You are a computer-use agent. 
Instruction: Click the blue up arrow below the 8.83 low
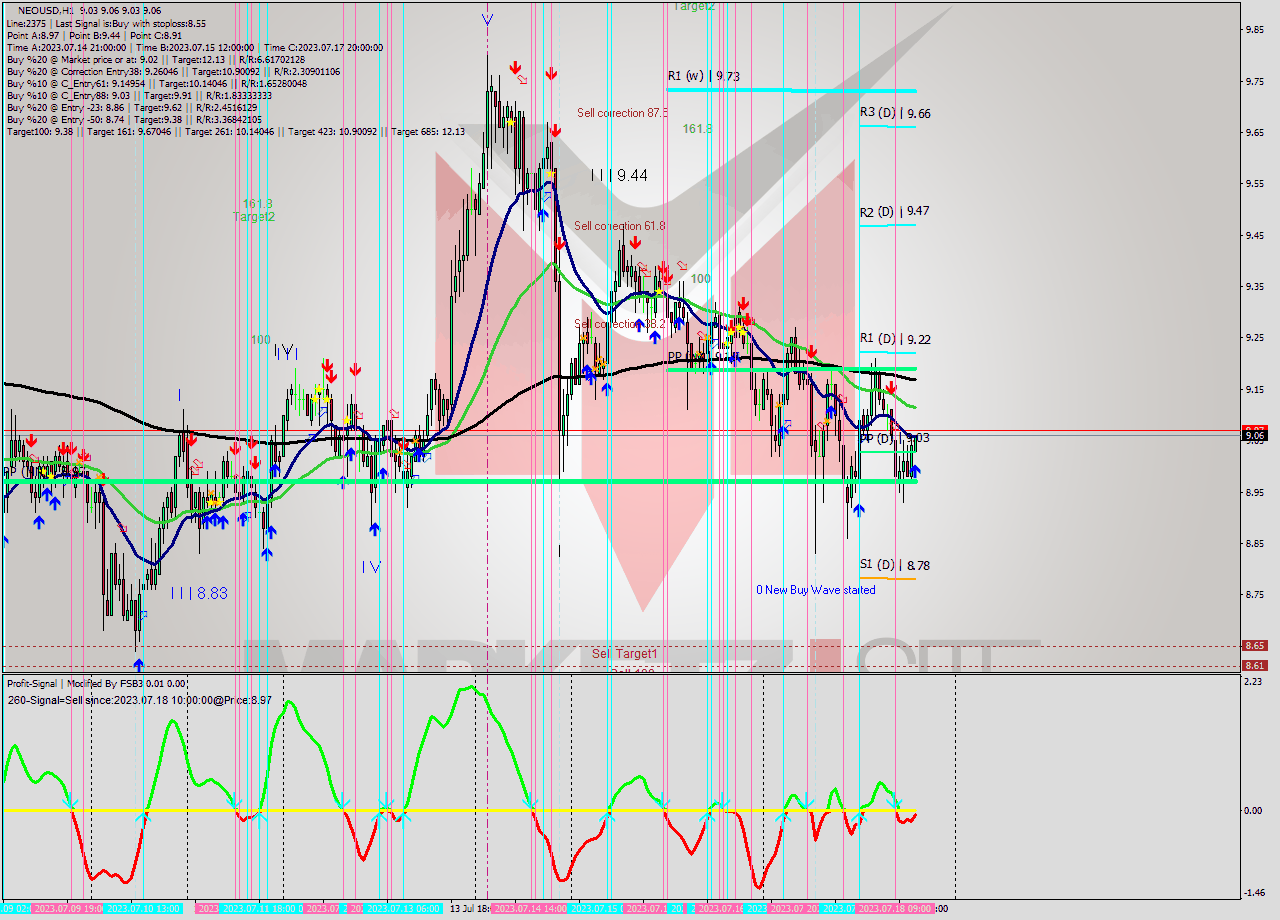tap(138, 664)
